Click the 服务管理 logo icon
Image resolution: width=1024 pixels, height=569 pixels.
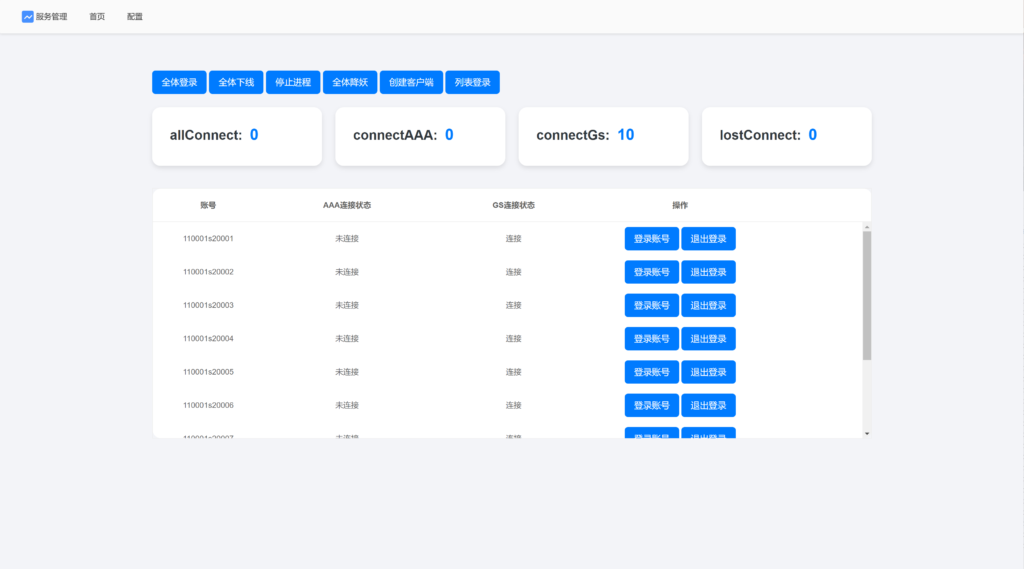coord(27,16)
